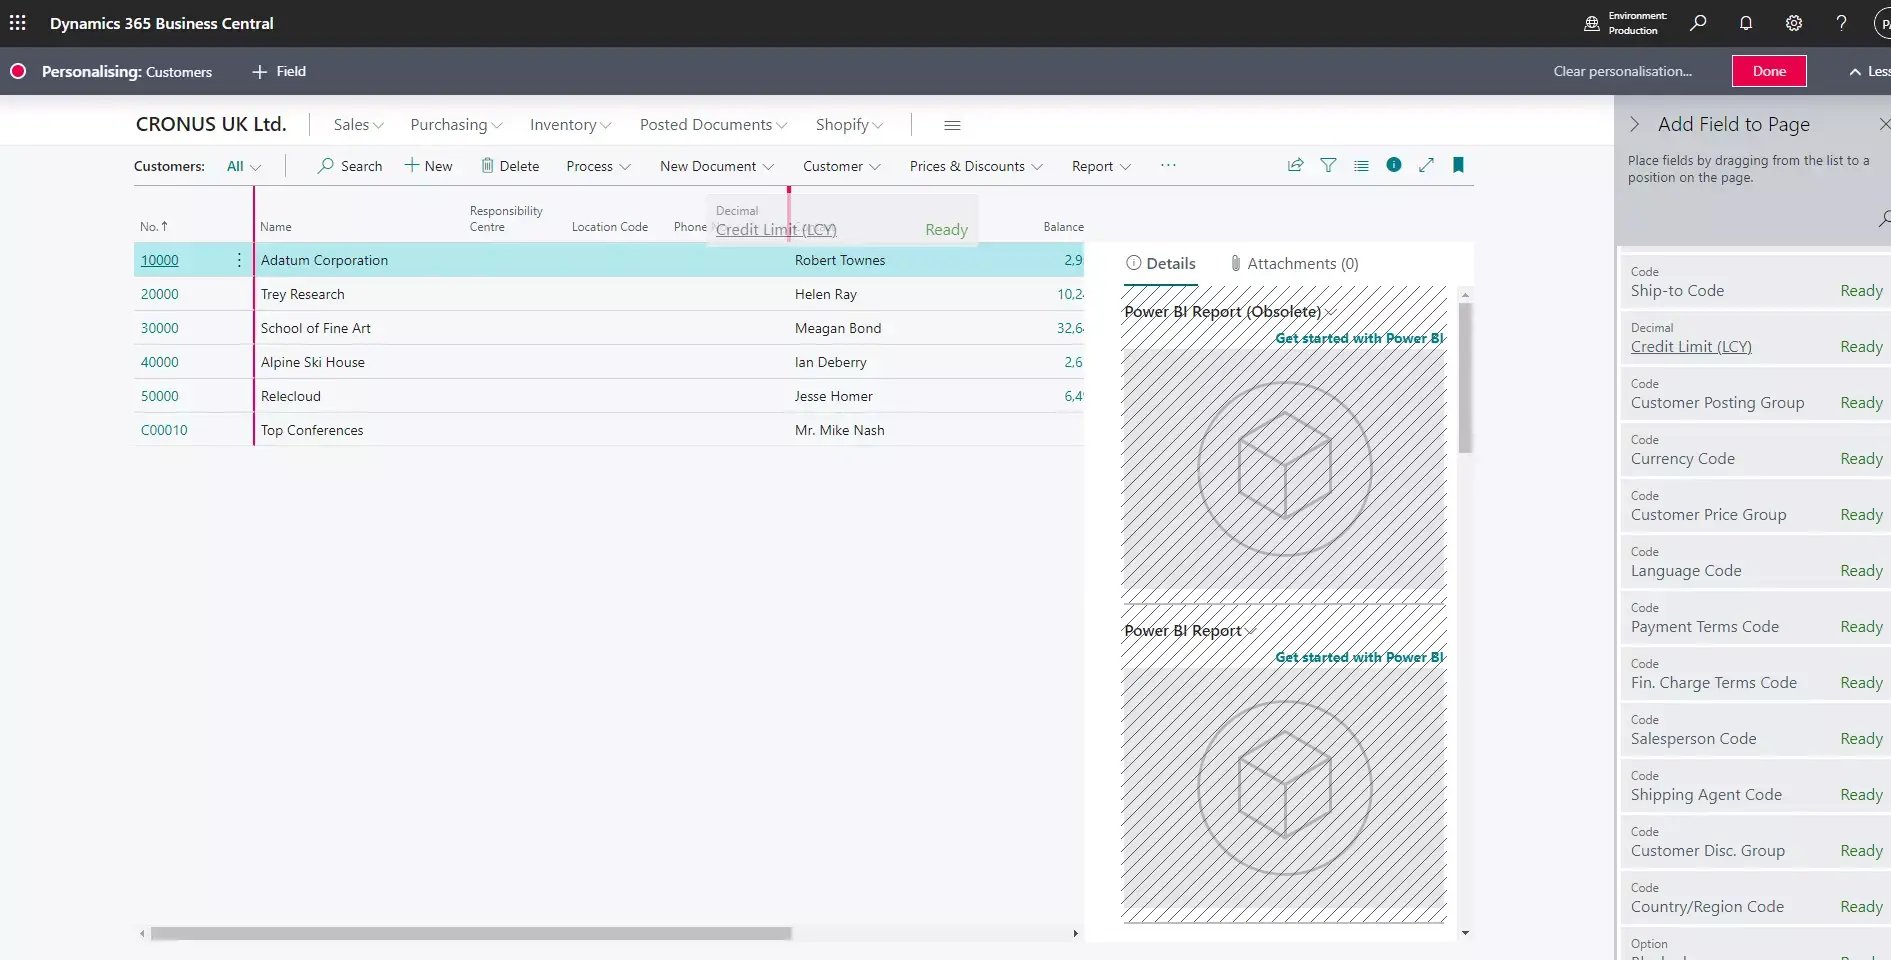The width and height of the screenshot is (1891, 960).
Task: Expand the Sales menu
Action: coord(358,125)
